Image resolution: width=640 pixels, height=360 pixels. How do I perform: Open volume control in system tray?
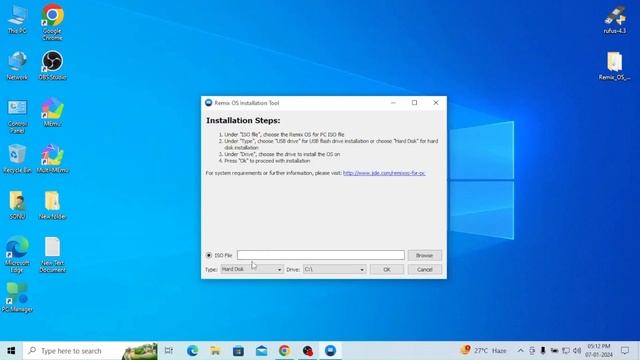click(x=577, y=351)
